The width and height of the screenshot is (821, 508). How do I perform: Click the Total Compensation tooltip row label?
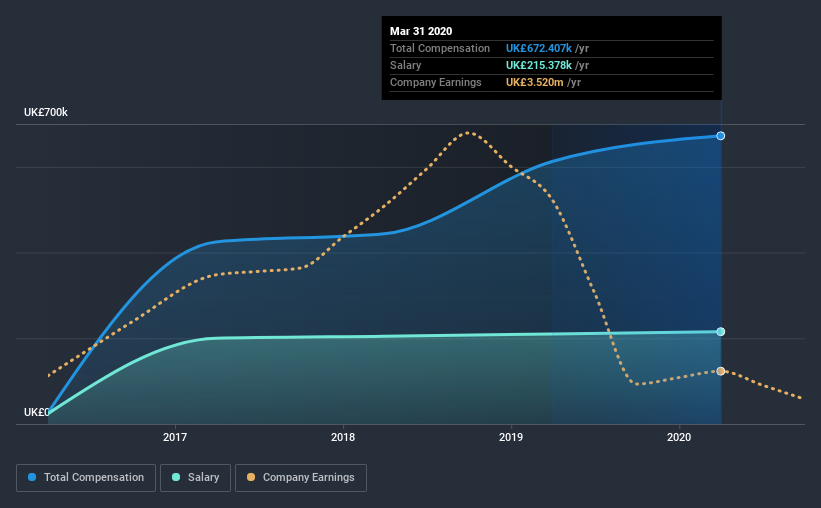click(440, 48)
